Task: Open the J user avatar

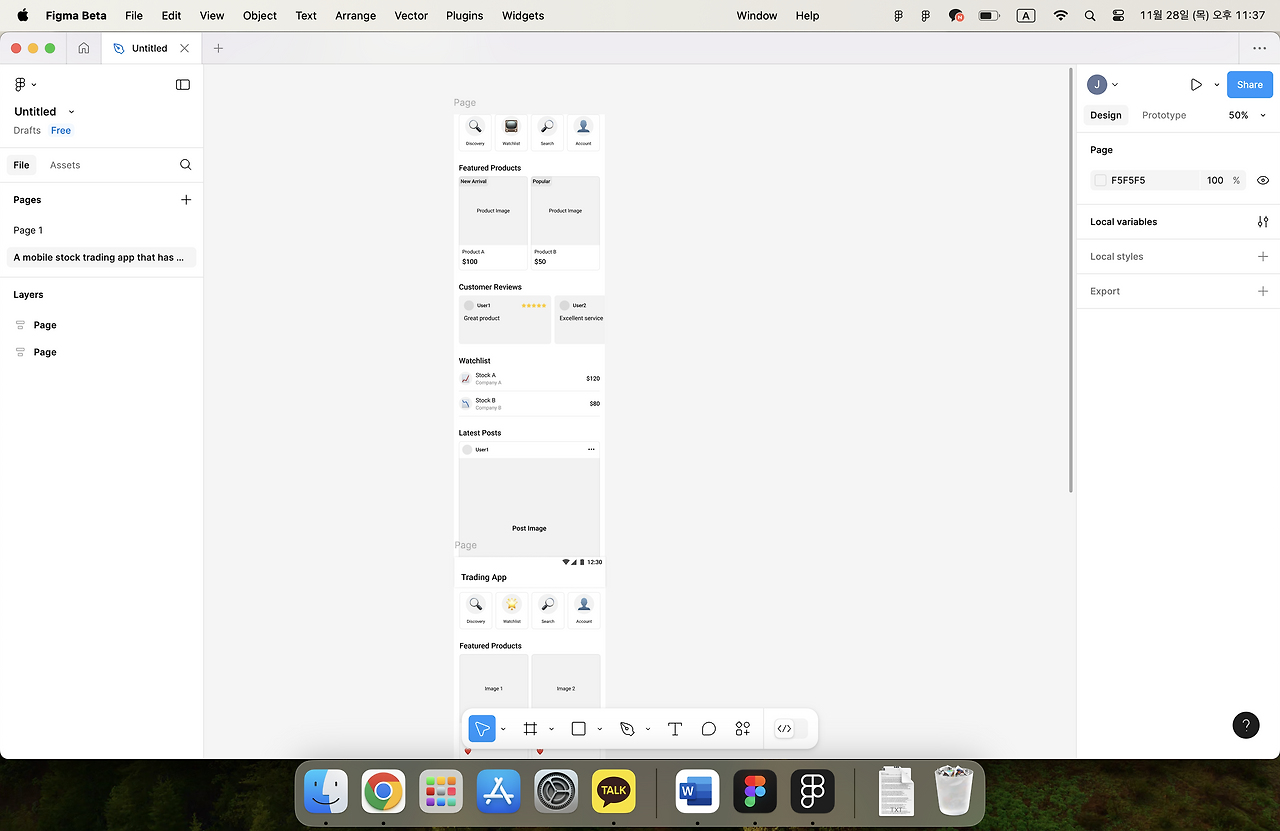Action: click(x=1097, y=85)
